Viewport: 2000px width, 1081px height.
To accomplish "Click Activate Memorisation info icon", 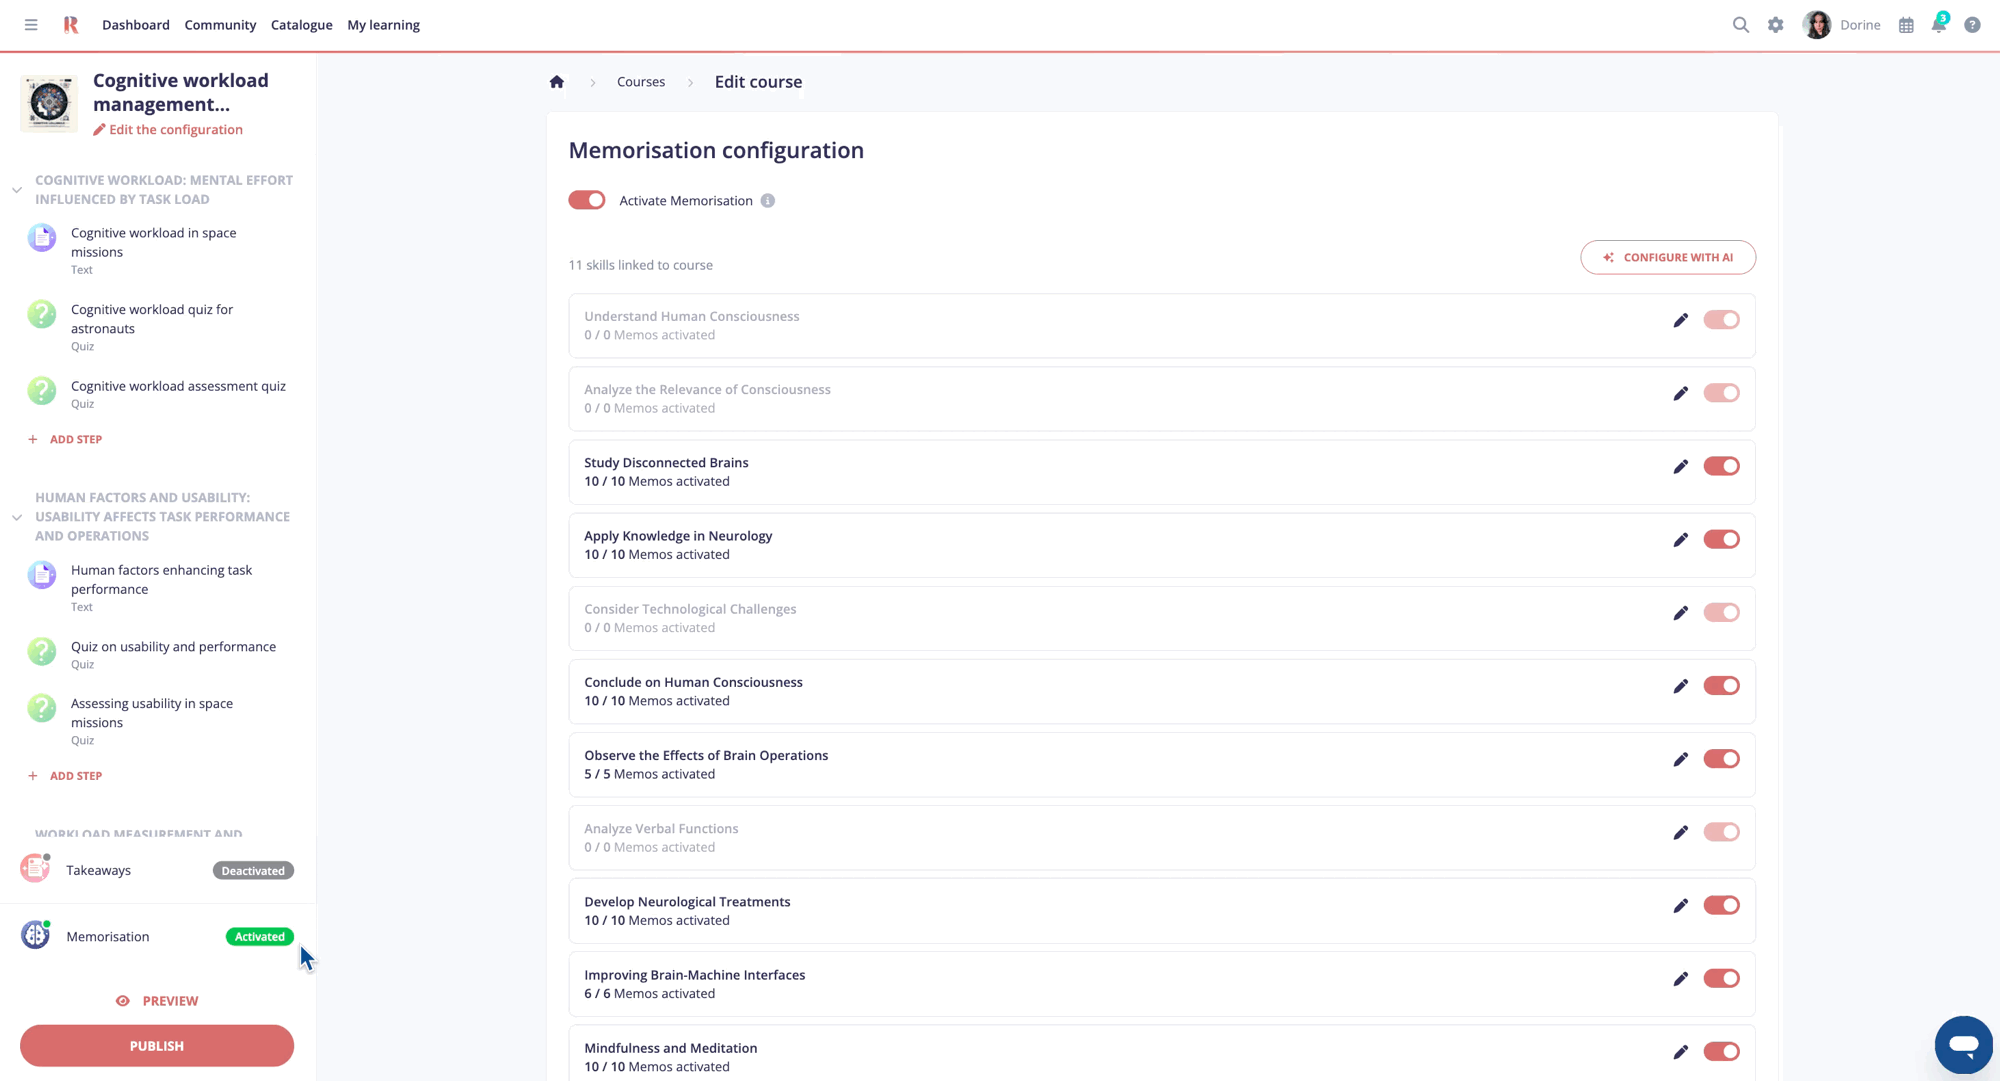I will pos(767,201).
